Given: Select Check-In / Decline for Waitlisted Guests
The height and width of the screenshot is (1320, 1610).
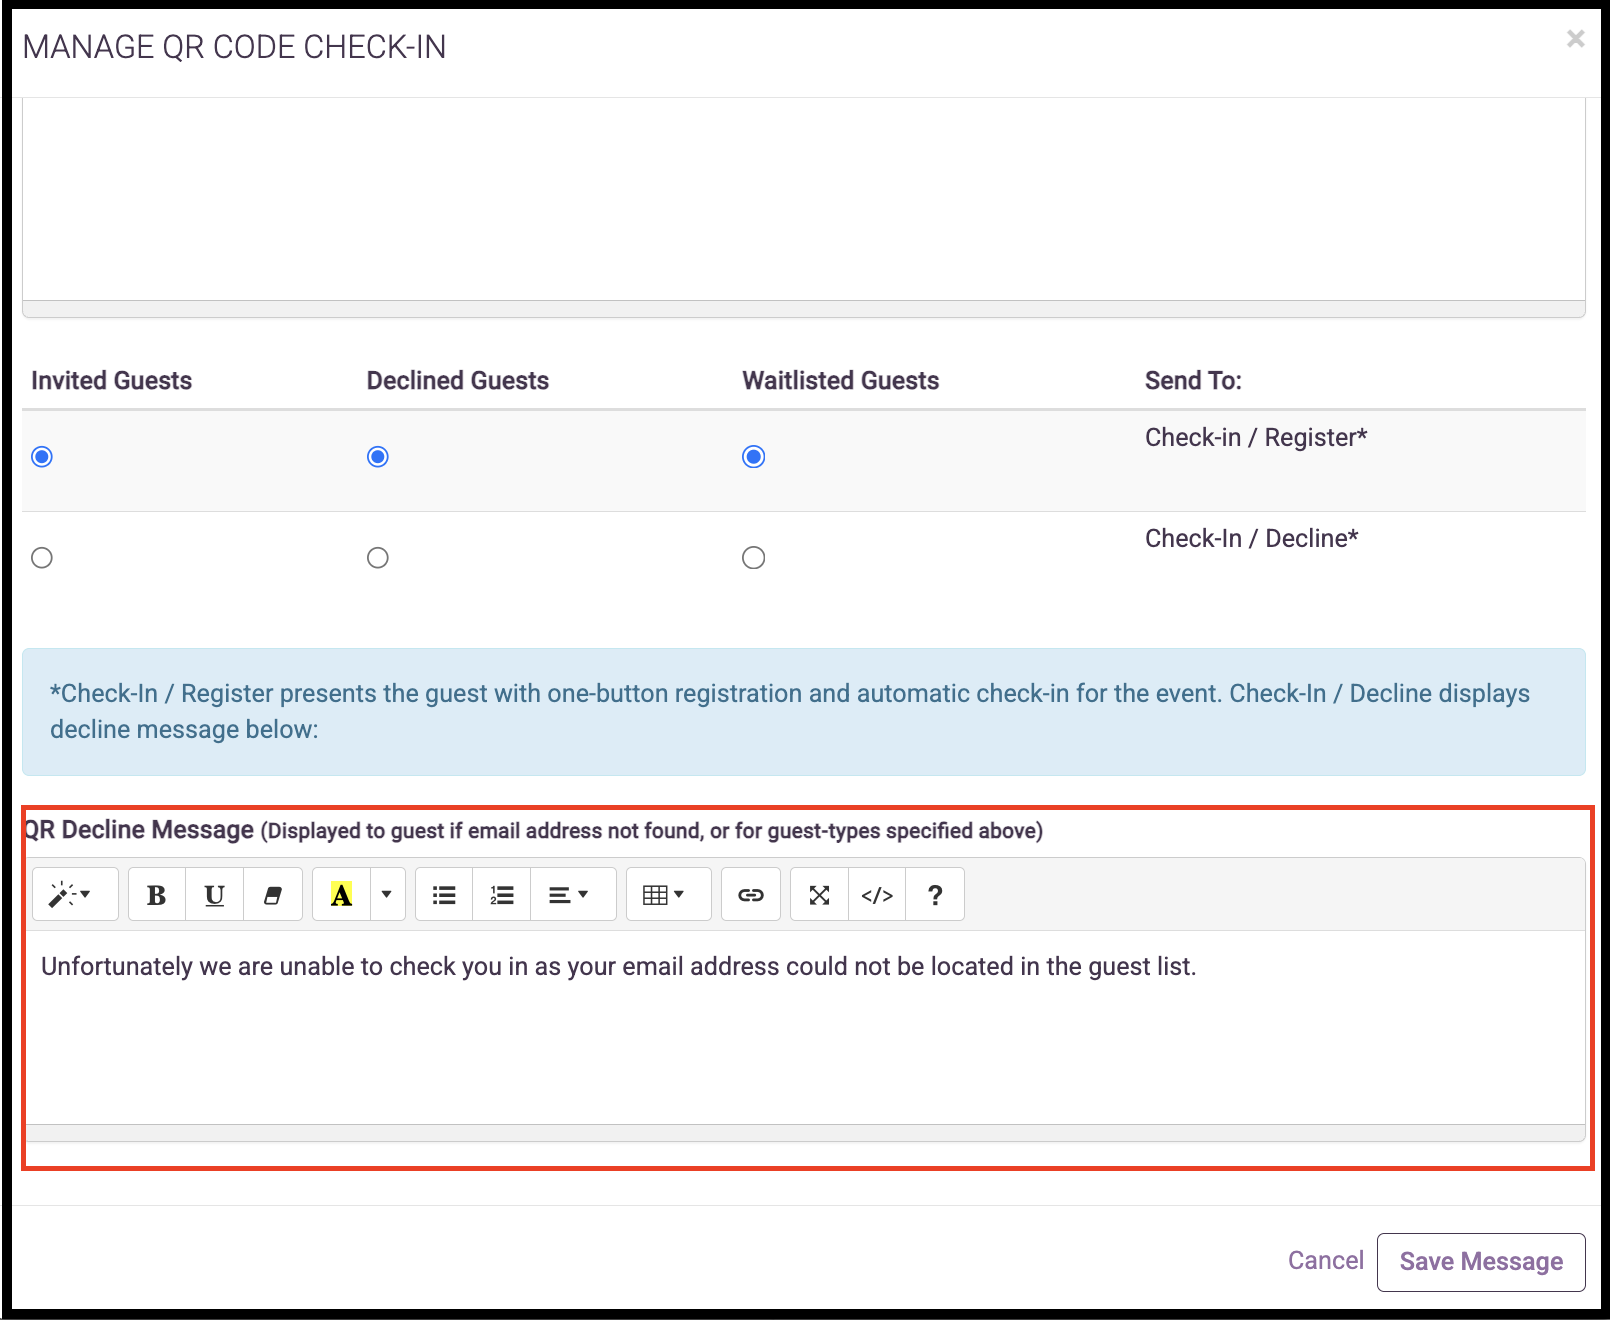Looking at the screenshot, I should 754,558.
